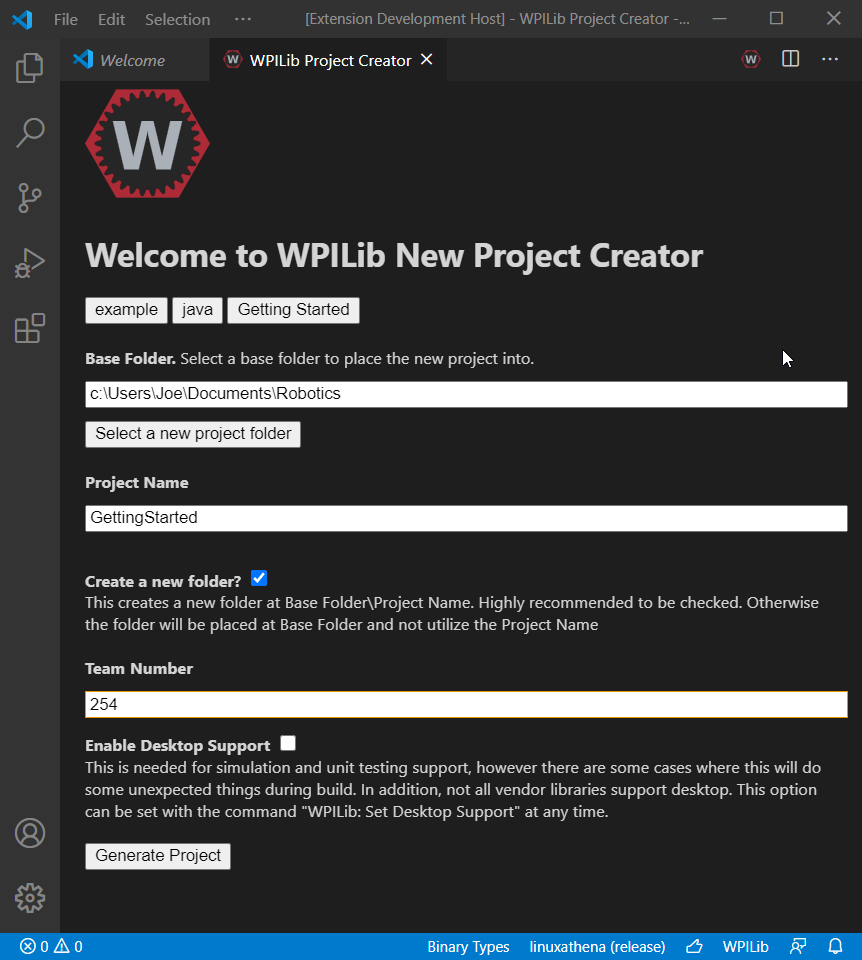This screenshot has width=862, height=960.
Task: Click WPILib in the status bar
Action: (745, 947)
